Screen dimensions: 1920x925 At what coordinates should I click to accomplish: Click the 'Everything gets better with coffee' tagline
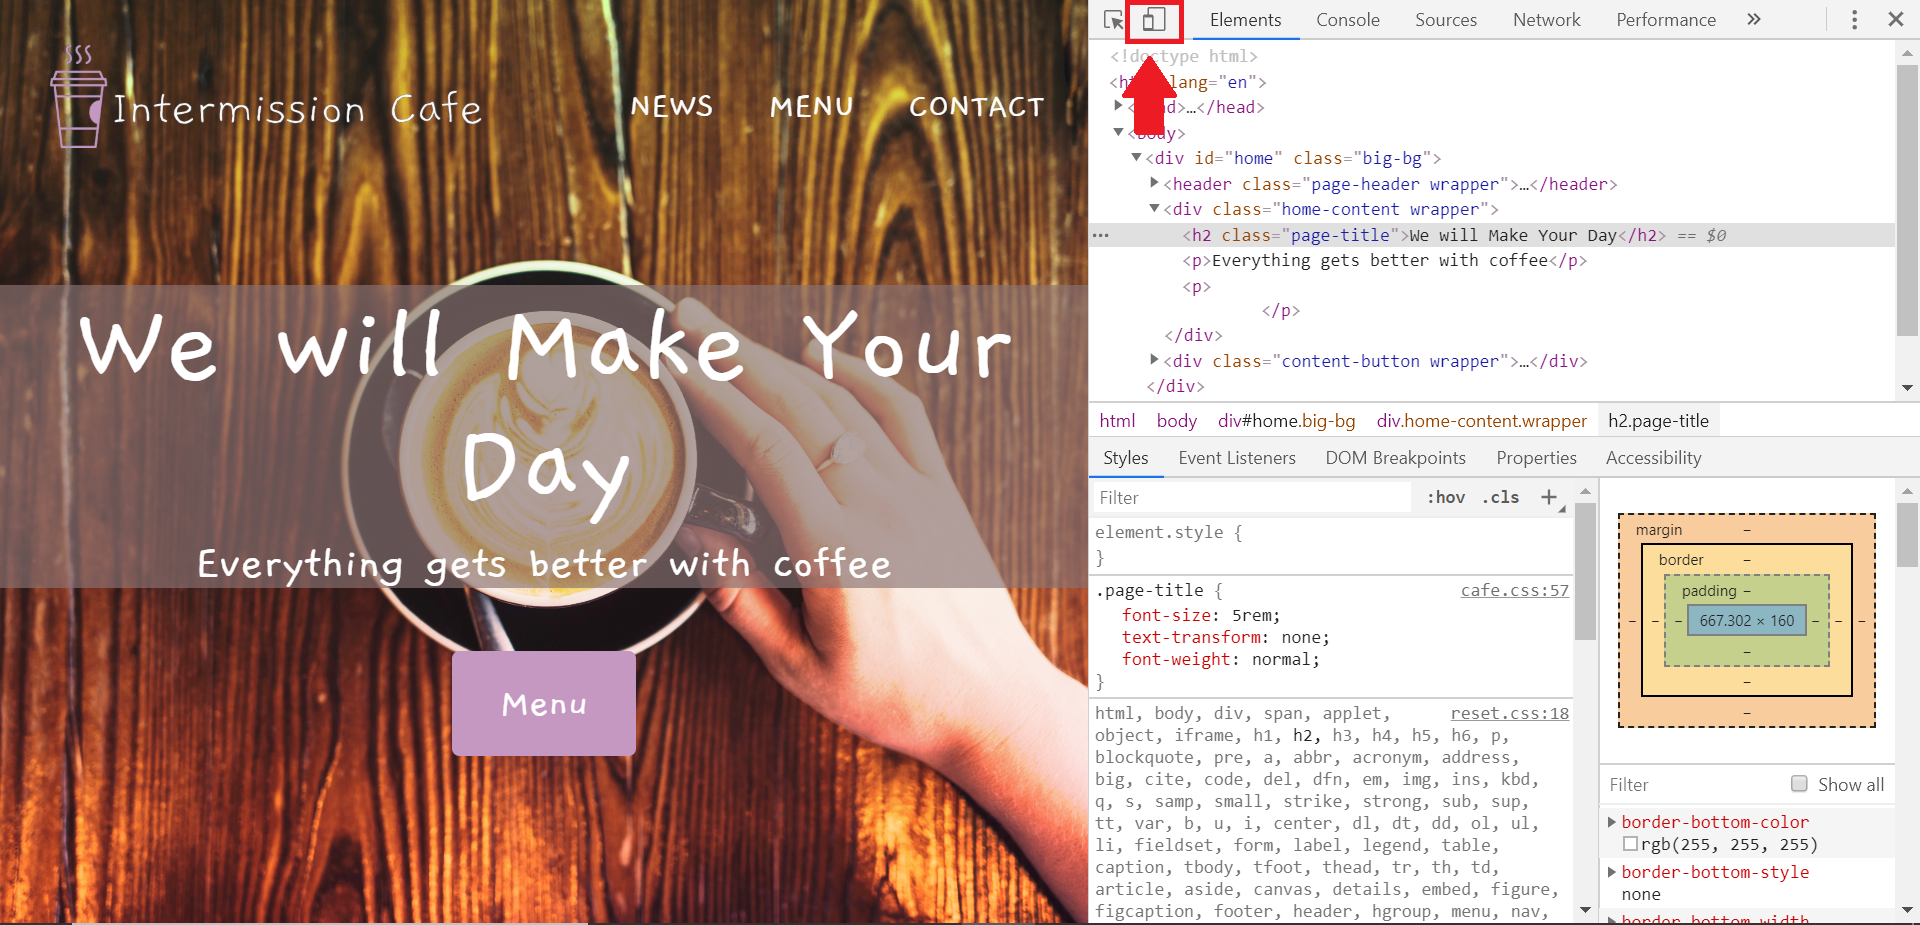[544, 565]
